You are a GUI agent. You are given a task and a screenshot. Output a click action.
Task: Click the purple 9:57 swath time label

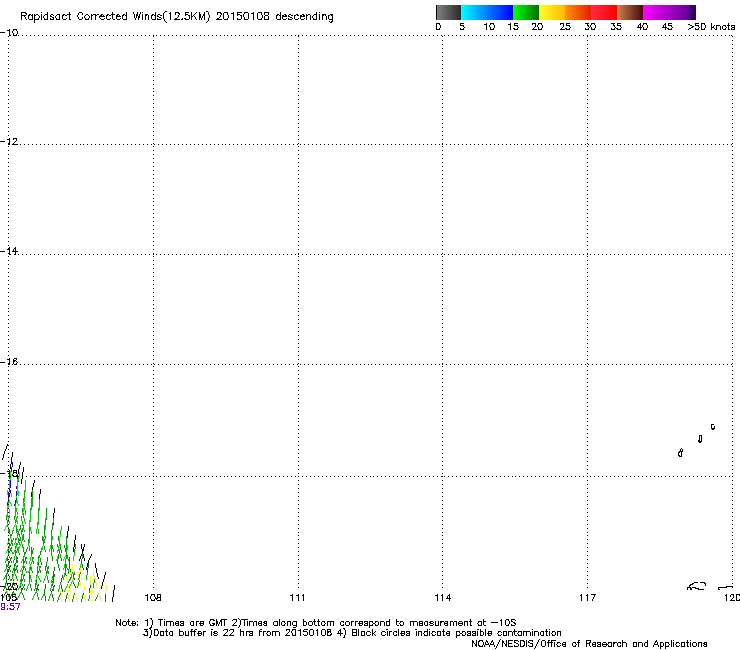point(10,607)
